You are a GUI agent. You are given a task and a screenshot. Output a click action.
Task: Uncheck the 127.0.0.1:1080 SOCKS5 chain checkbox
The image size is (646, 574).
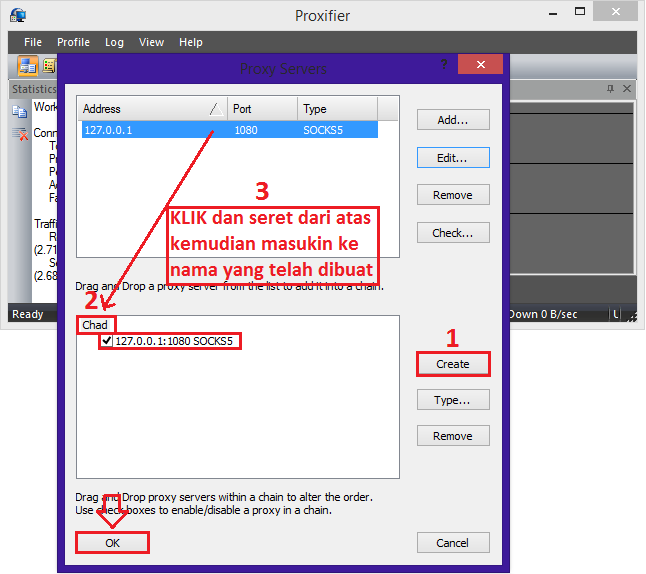click(107, 341)
